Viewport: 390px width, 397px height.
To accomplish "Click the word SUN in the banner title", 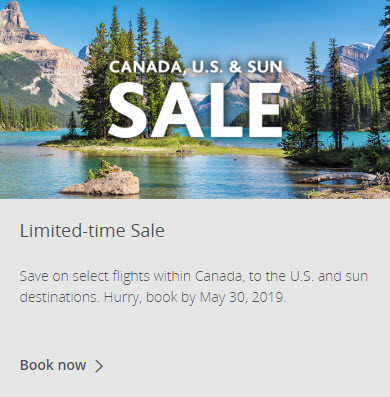I will pos(265,67).
